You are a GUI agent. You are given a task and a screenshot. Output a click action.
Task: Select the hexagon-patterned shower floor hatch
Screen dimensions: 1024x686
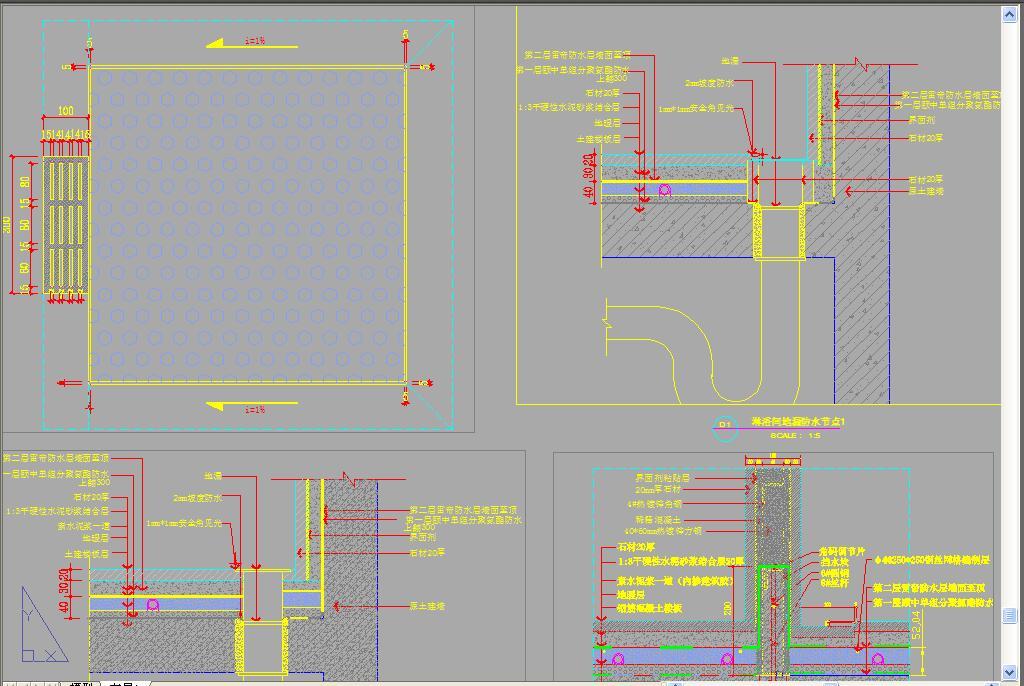(x=248, y=225)
